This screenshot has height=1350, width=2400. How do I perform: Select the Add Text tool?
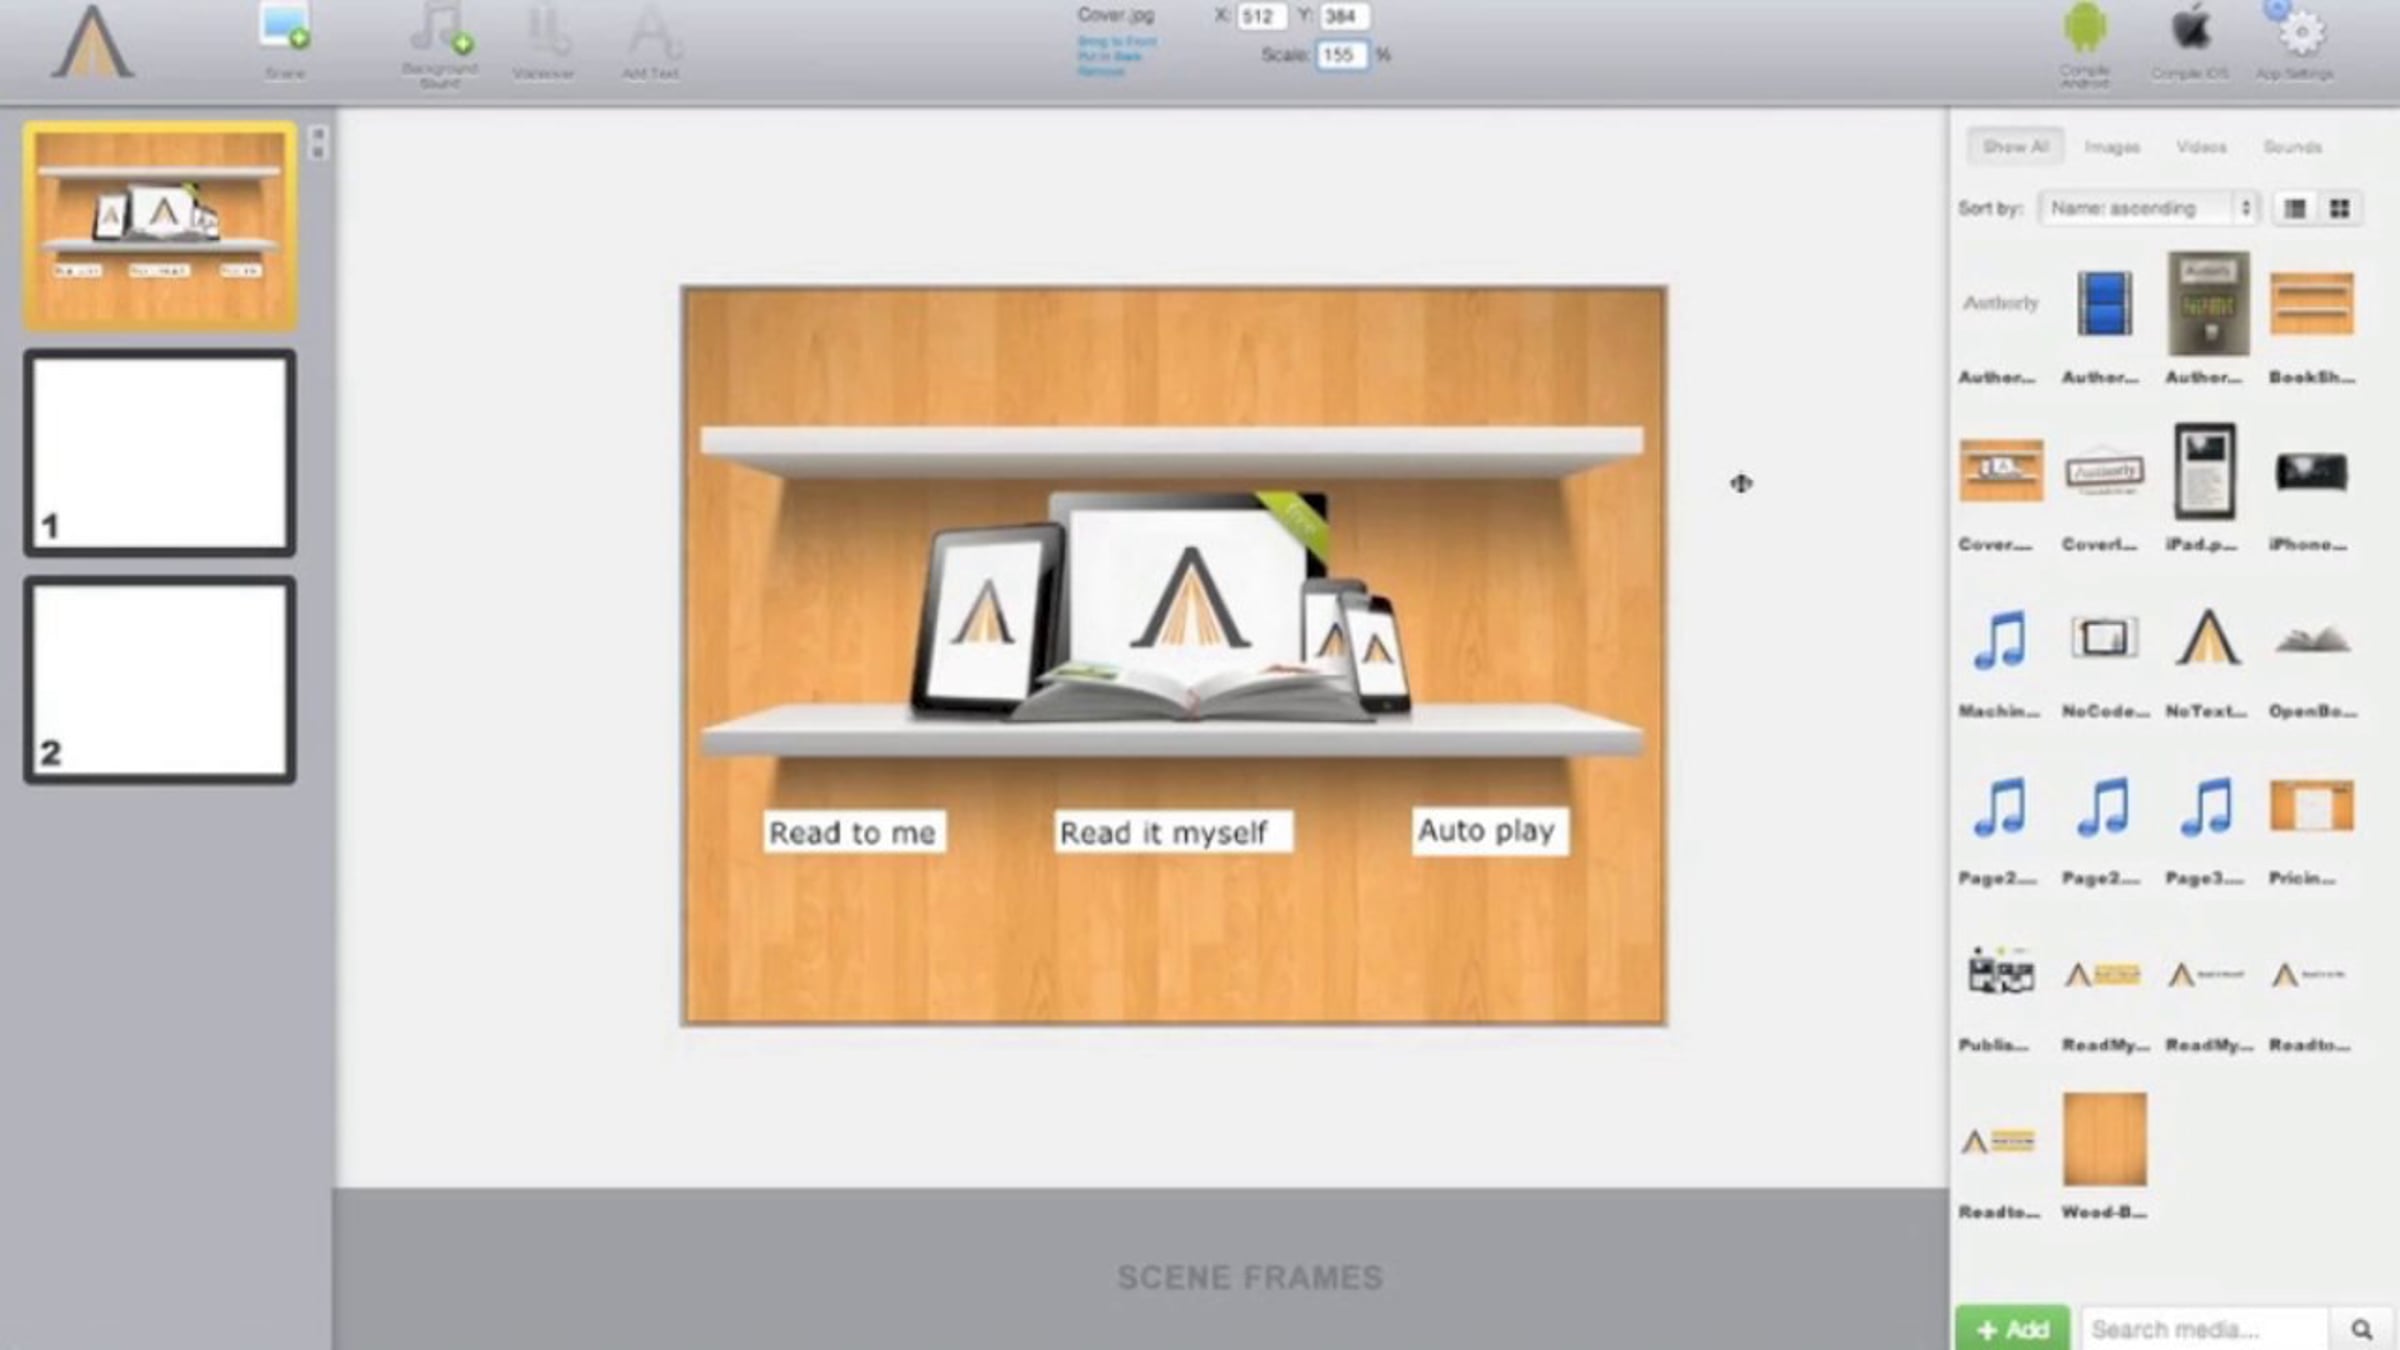651,34
